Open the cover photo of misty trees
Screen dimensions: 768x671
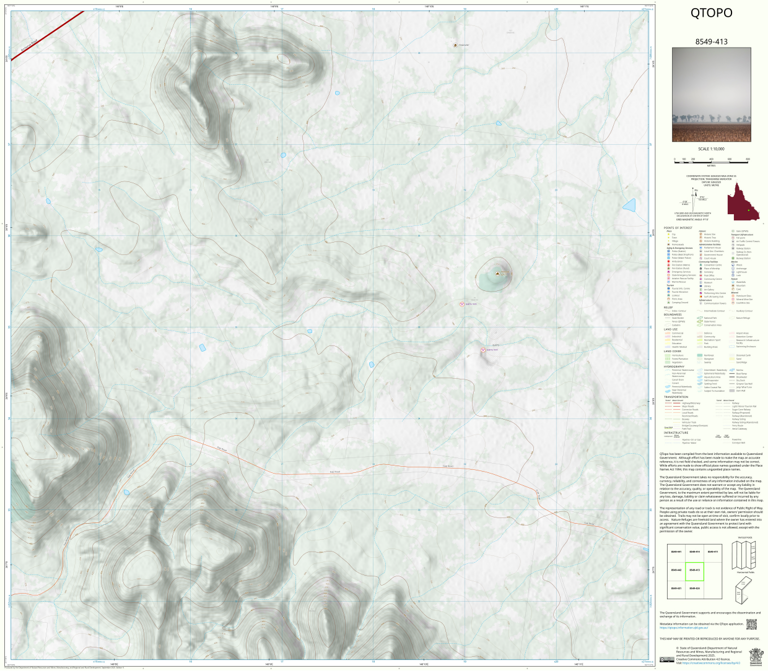click(x=711, y=95)
